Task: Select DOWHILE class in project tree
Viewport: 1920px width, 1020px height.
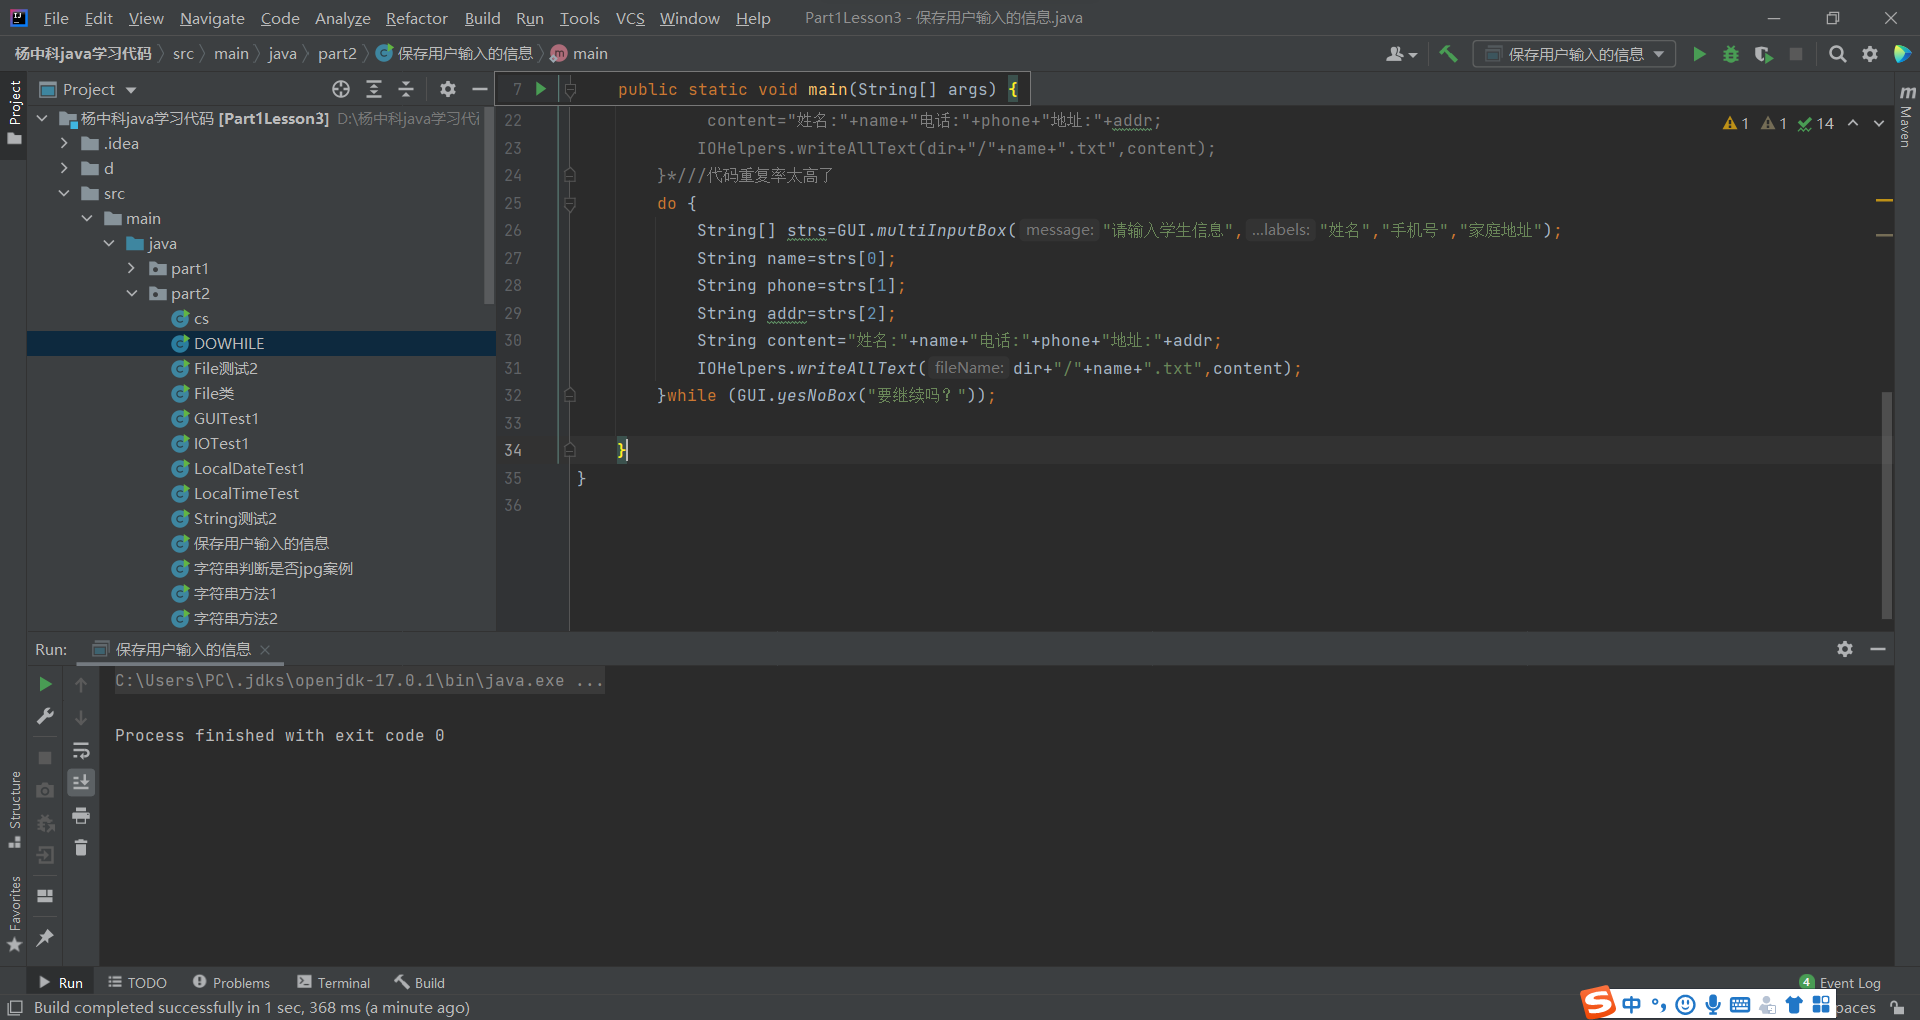Action: pos(229,343)
